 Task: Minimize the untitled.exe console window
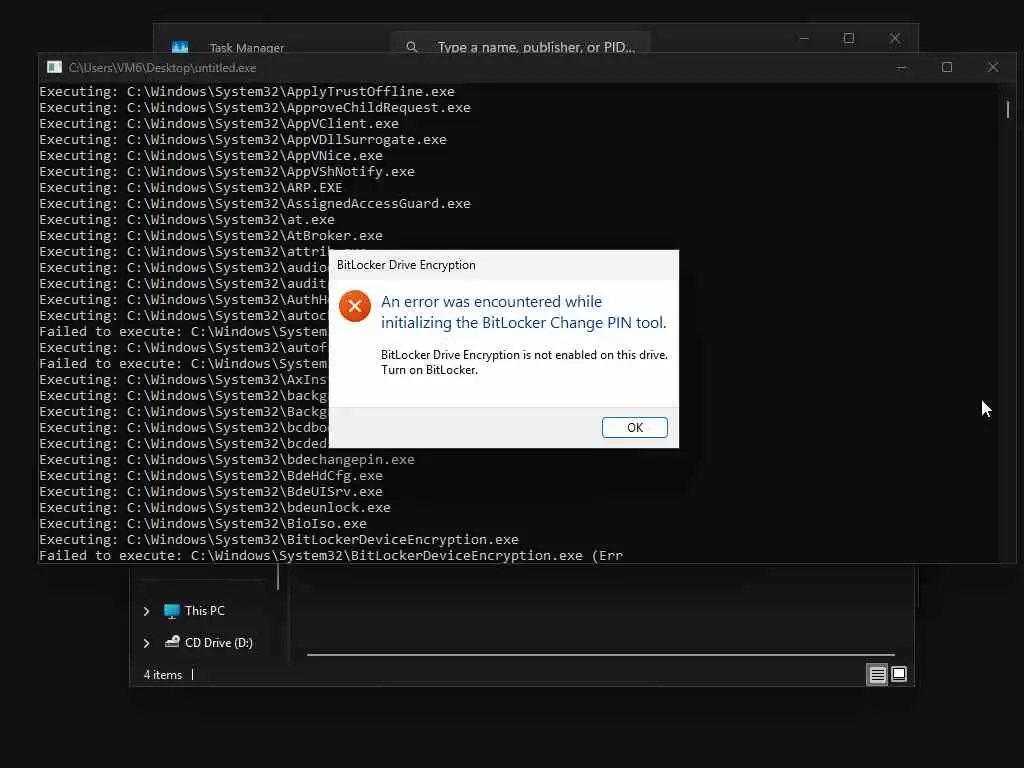click(902, 67)
